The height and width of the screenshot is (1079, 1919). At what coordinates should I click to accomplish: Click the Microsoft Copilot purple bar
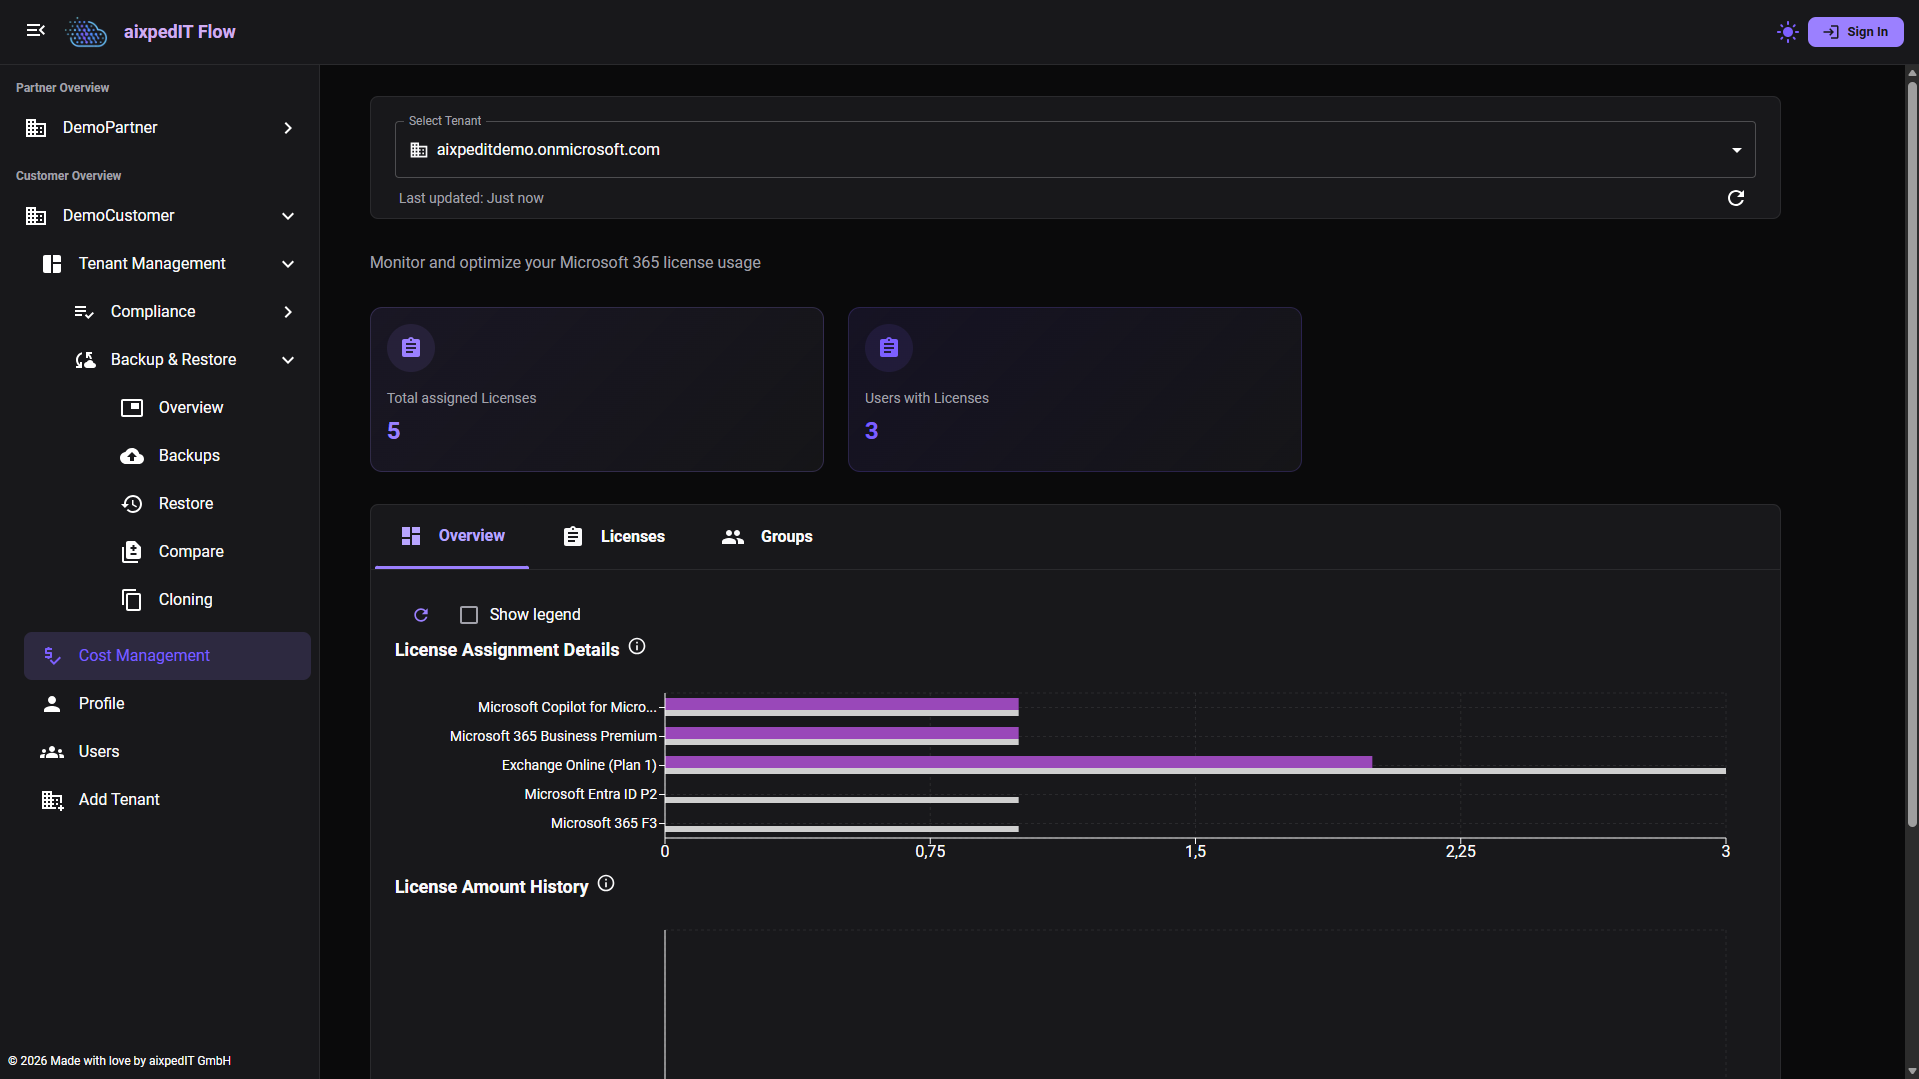pyautogui.click(x=841, y=704)
